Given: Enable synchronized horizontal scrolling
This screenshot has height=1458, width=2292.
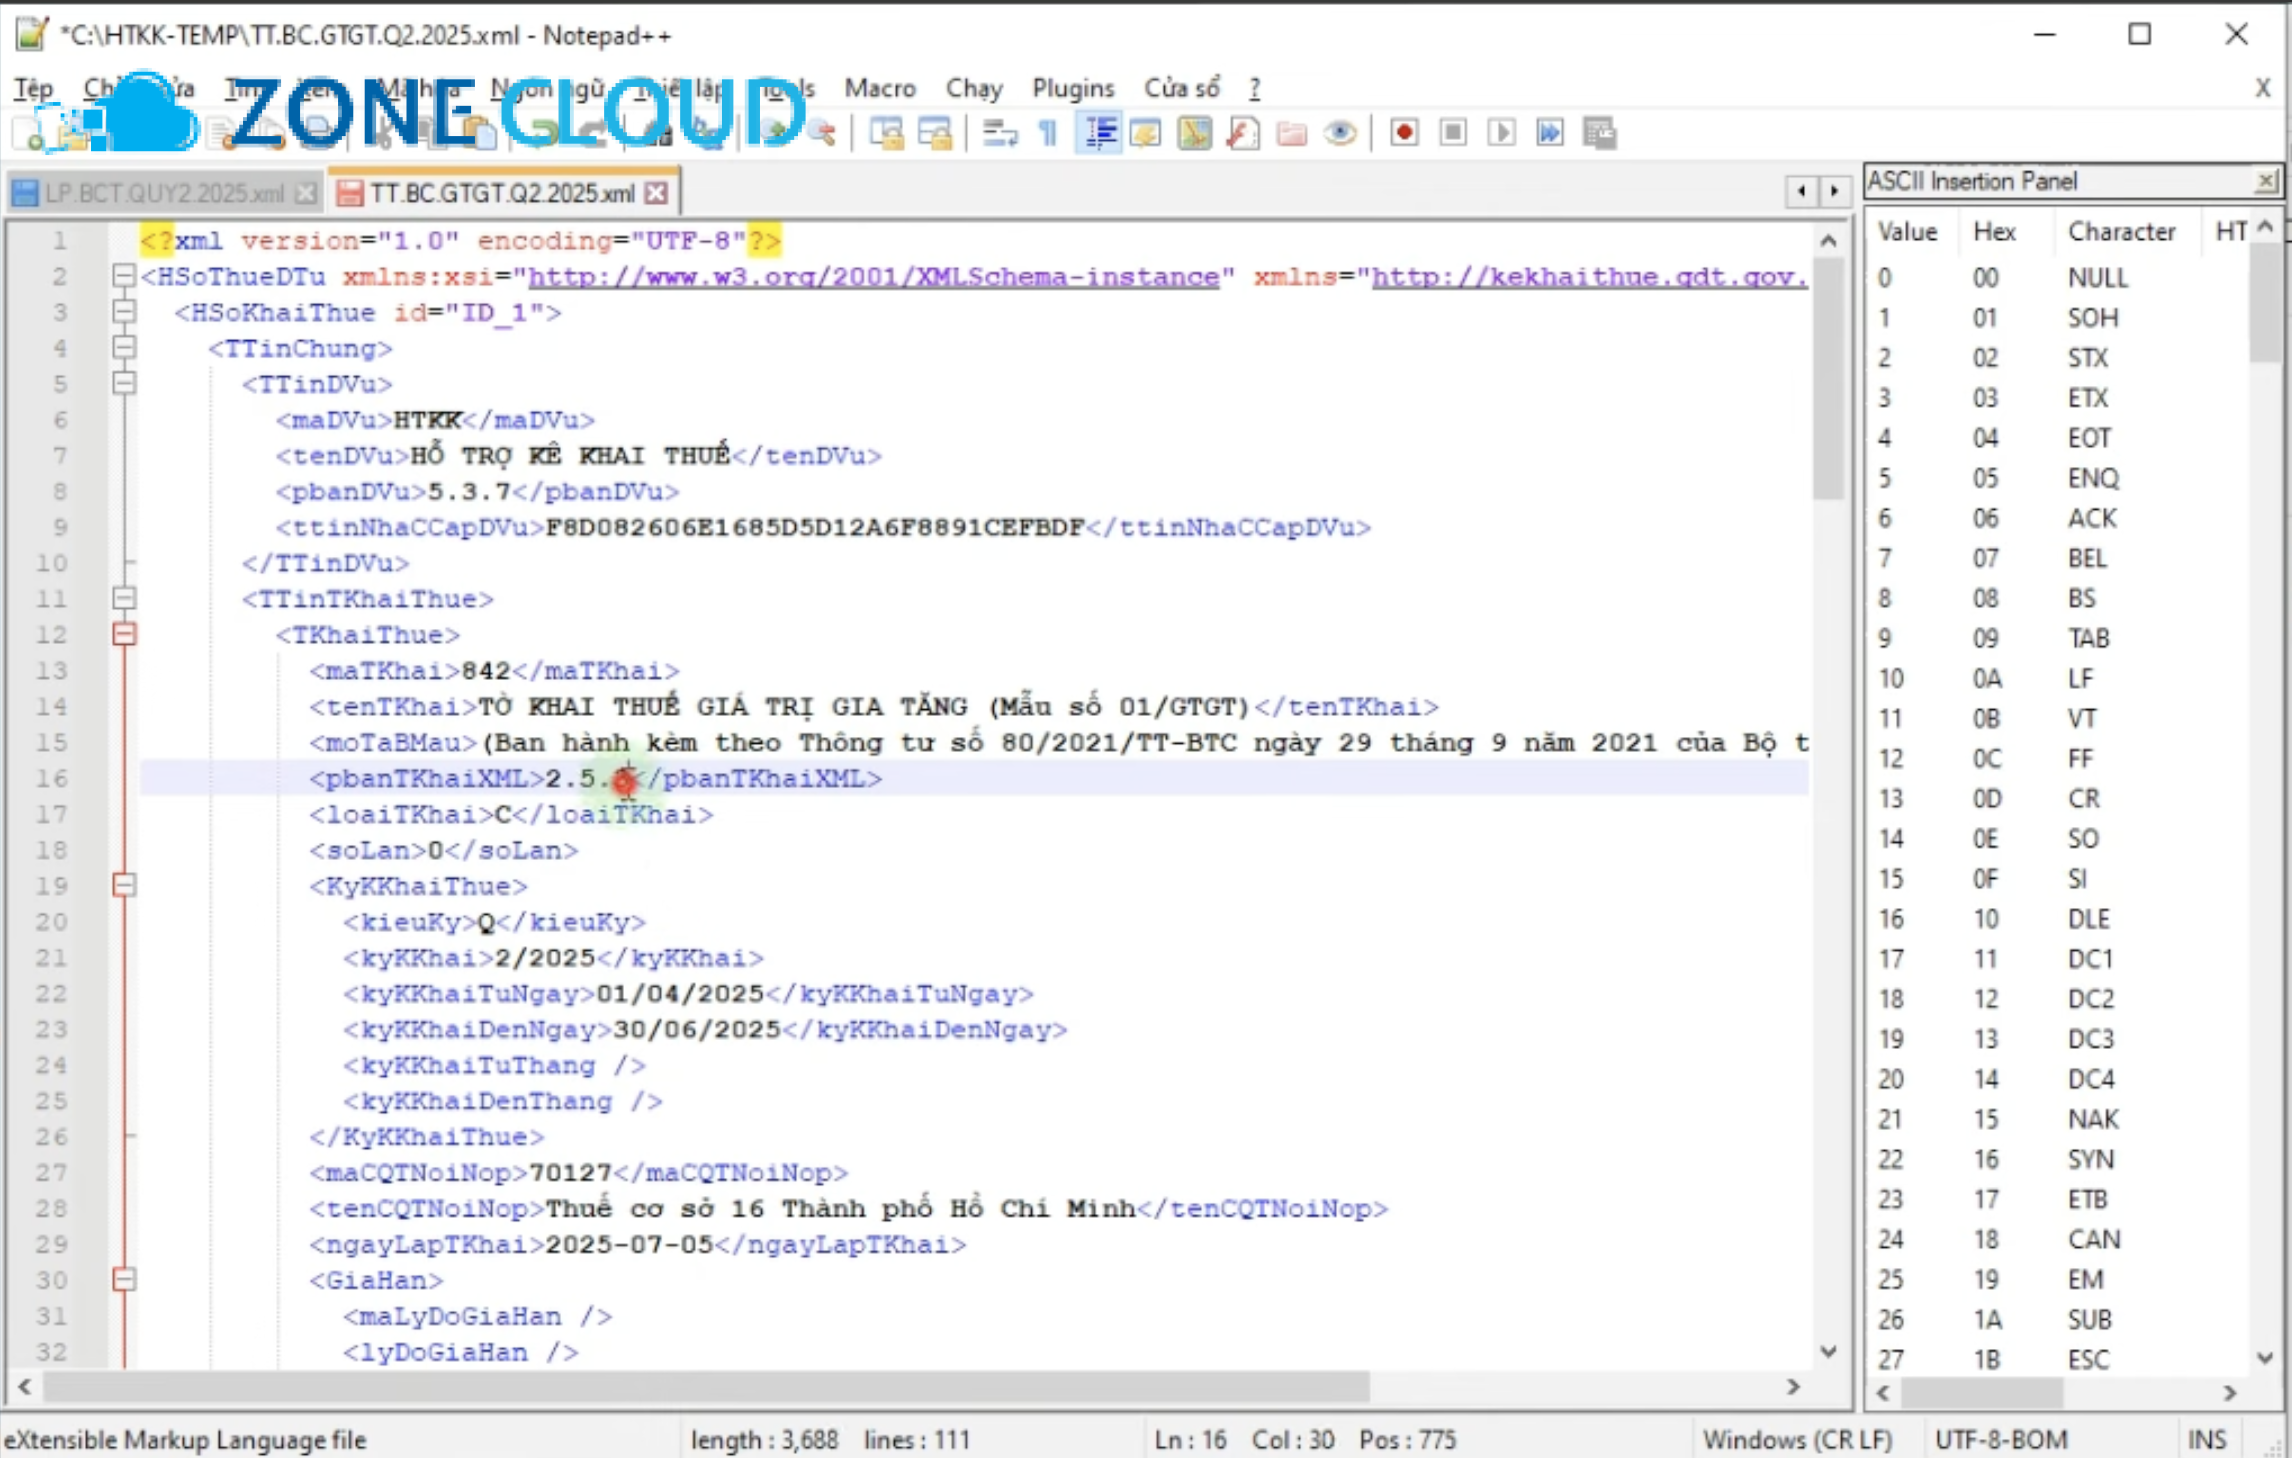Looking at the screenshot, I should pyautogui.click(x=936, y=133).
